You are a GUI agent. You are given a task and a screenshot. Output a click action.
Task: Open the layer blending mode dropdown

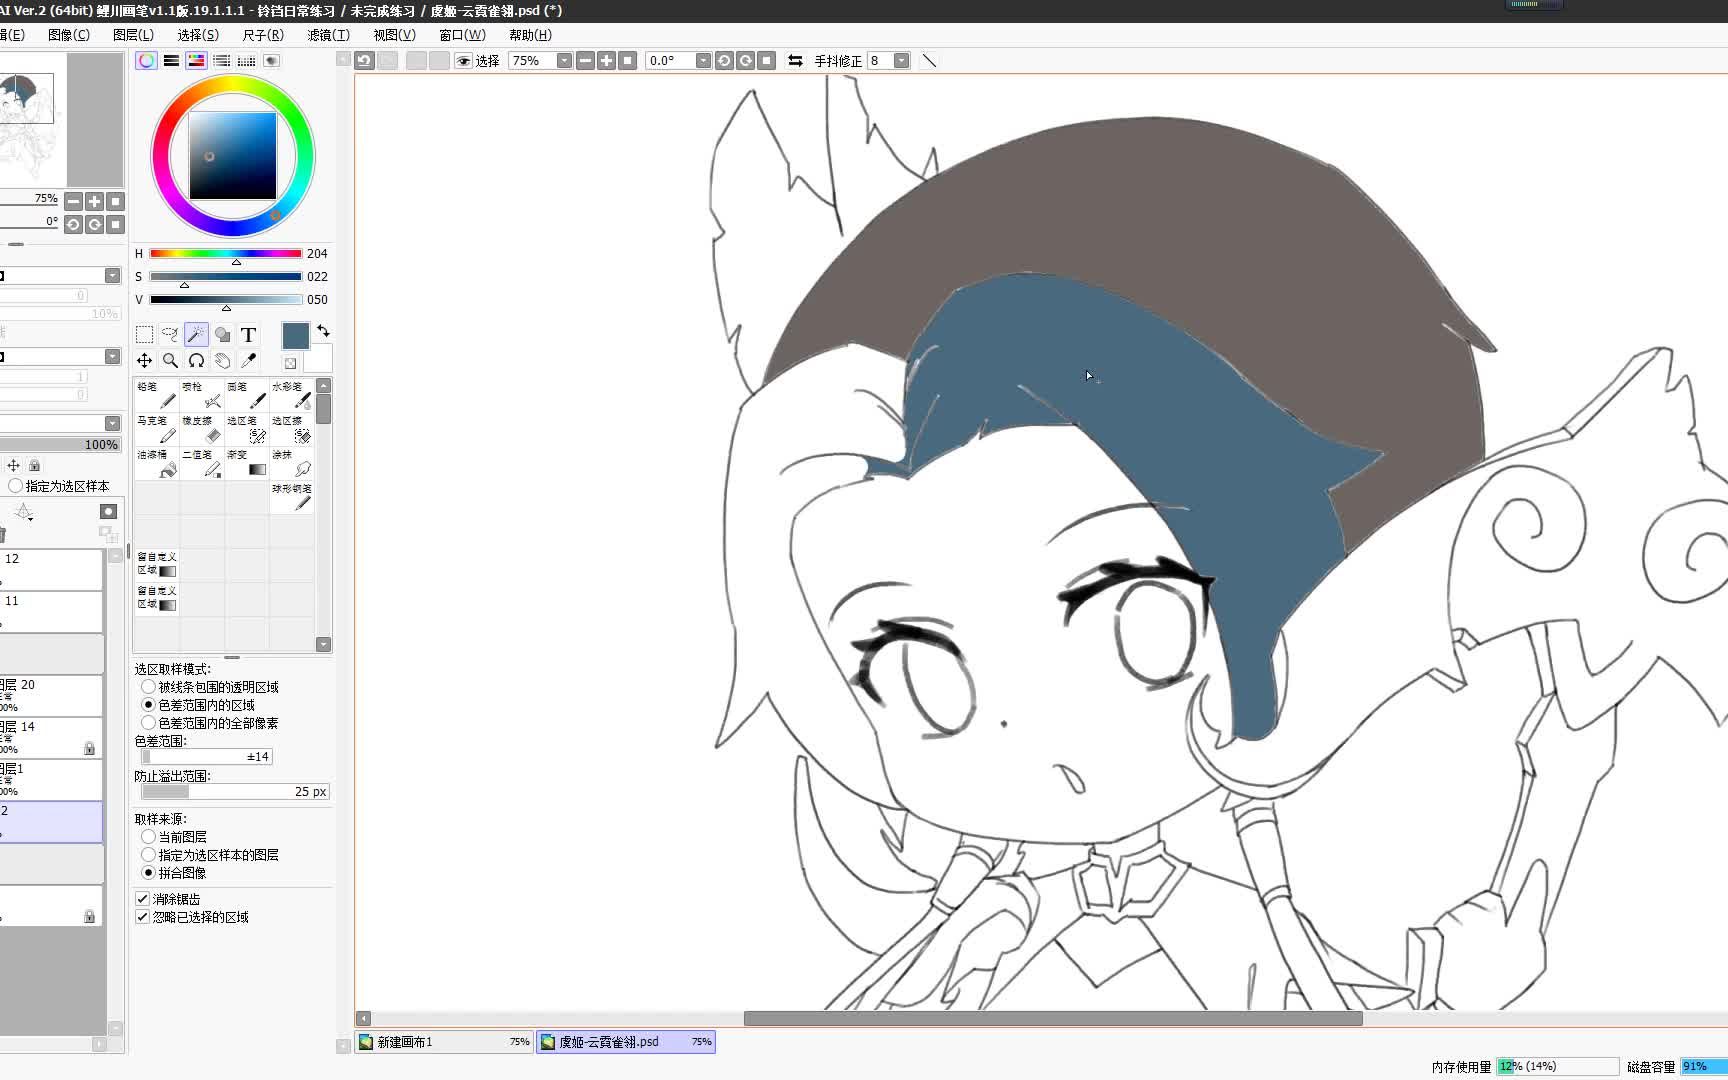(112, 423)
